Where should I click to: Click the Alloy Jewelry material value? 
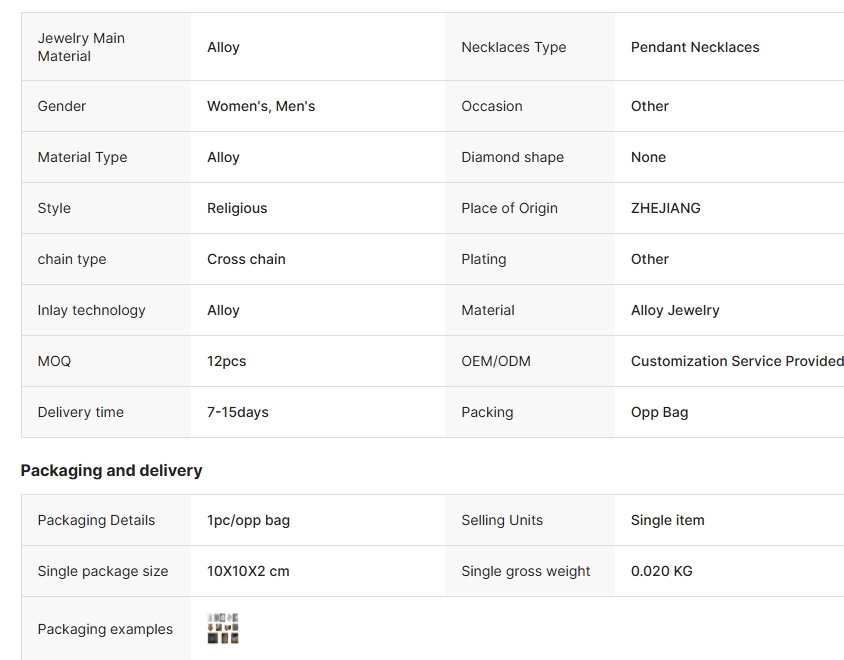[675, 310]
